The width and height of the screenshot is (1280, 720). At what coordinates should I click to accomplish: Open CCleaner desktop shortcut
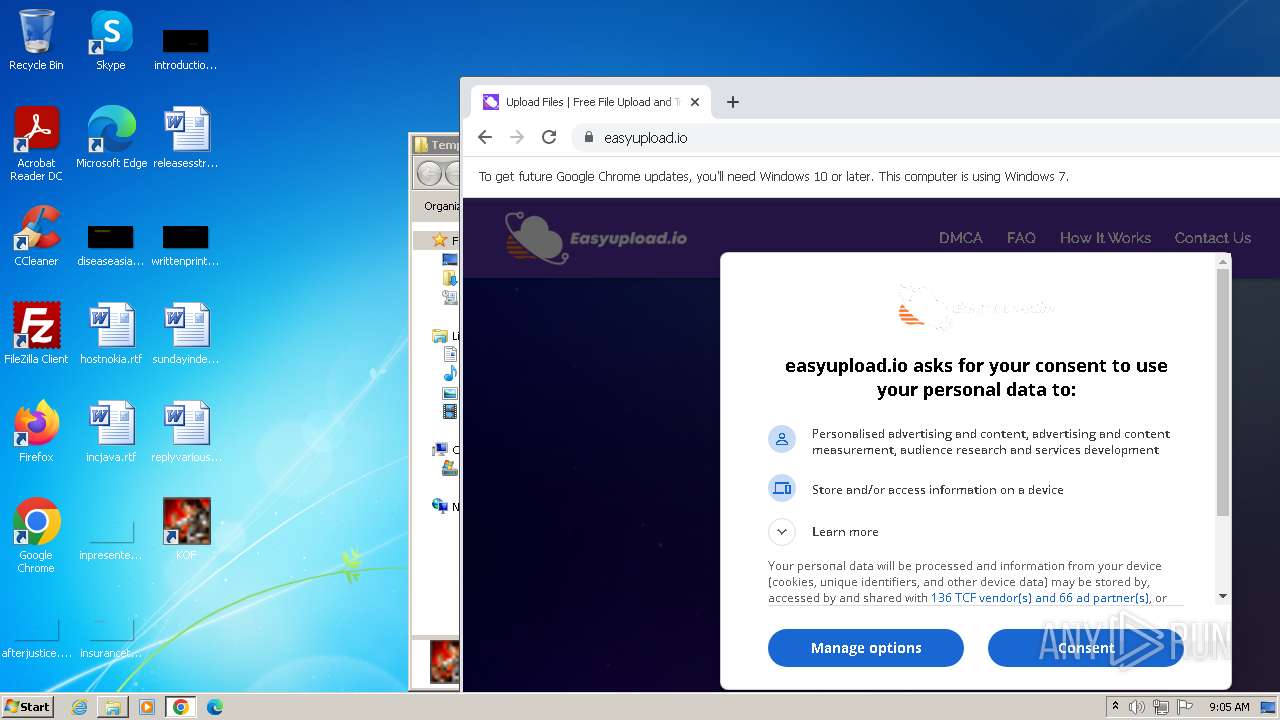click(36, 236)
